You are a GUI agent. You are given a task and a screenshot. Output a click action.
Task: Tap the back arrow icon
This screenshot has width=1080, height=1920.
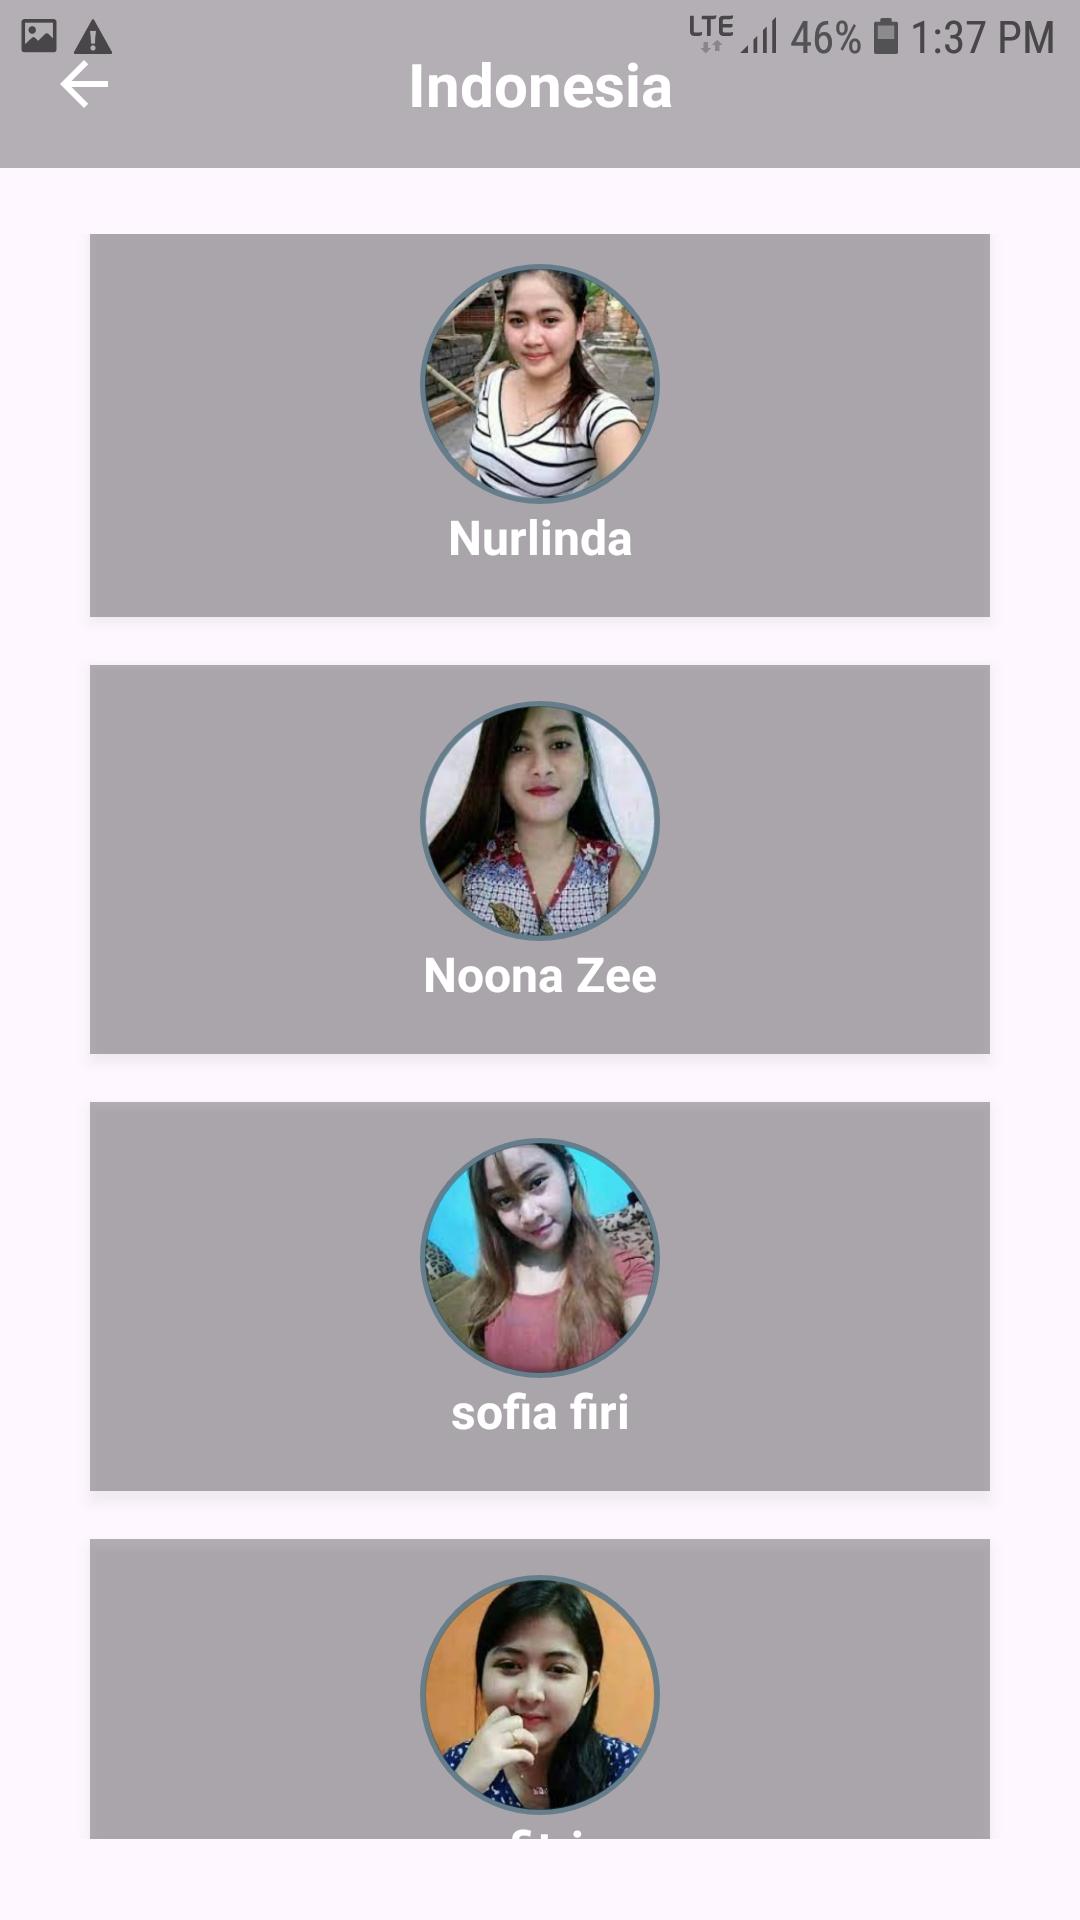[x=84, y=84]
